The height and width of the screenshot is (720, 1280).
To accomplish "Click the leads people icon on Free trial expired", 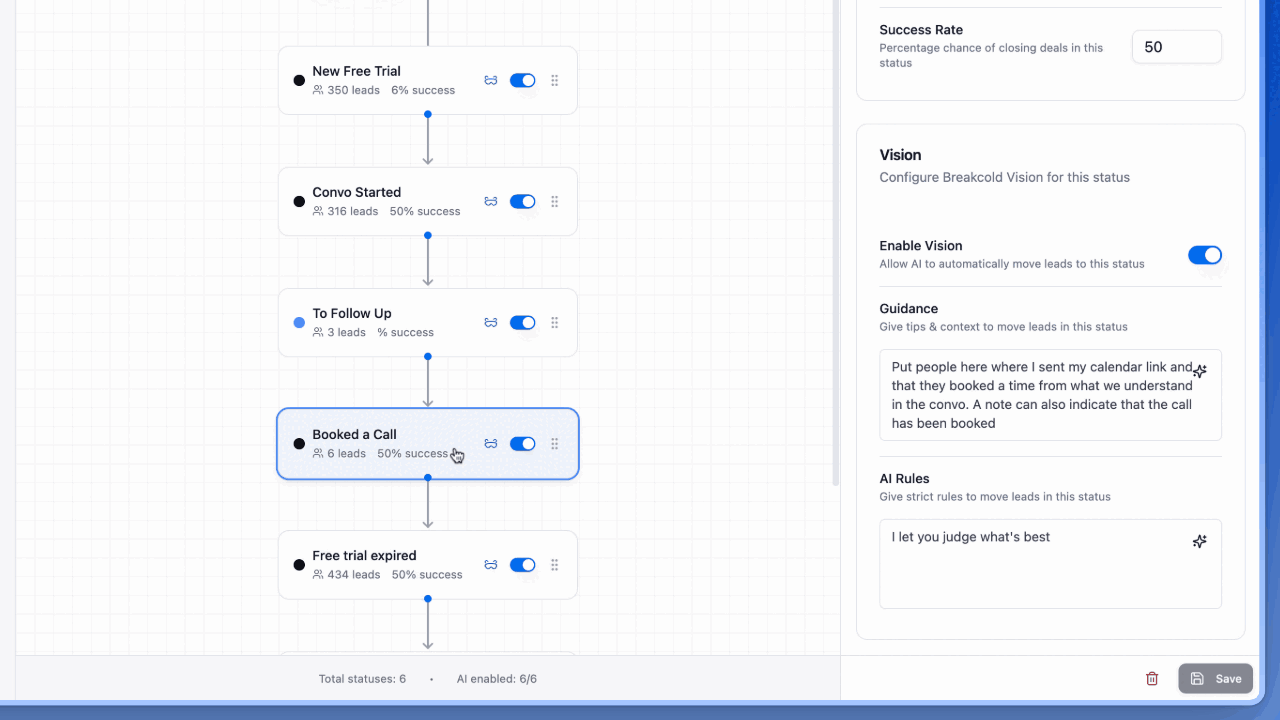I will coord(318,575).
